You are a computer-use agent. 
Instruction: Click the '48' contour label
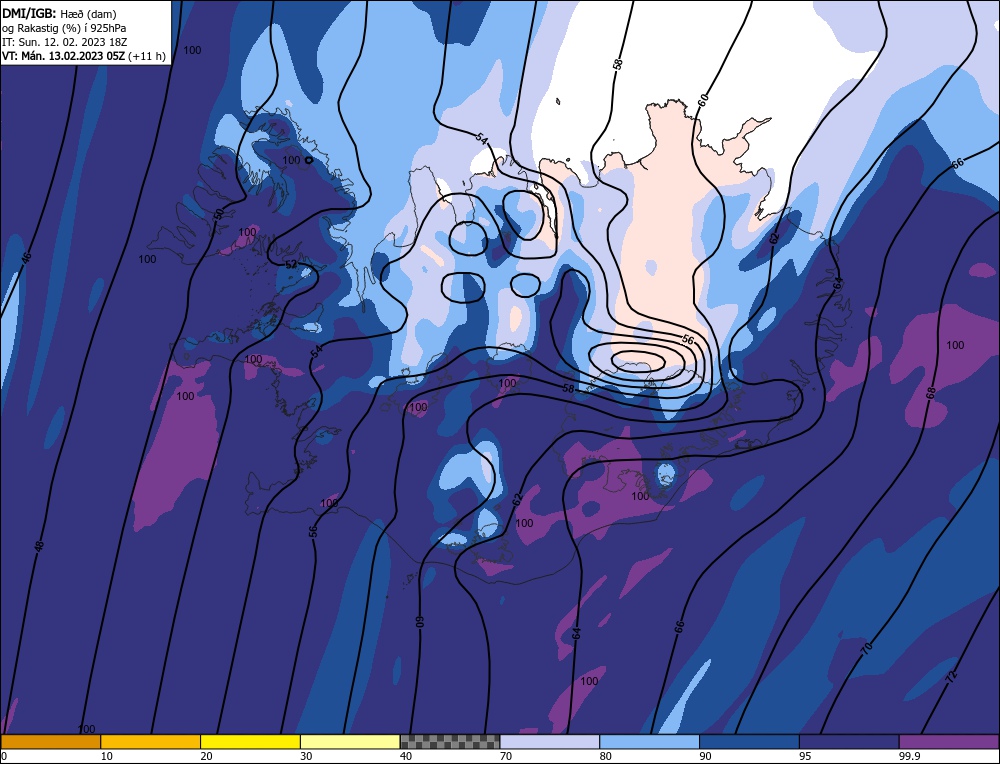click(40, 546)
